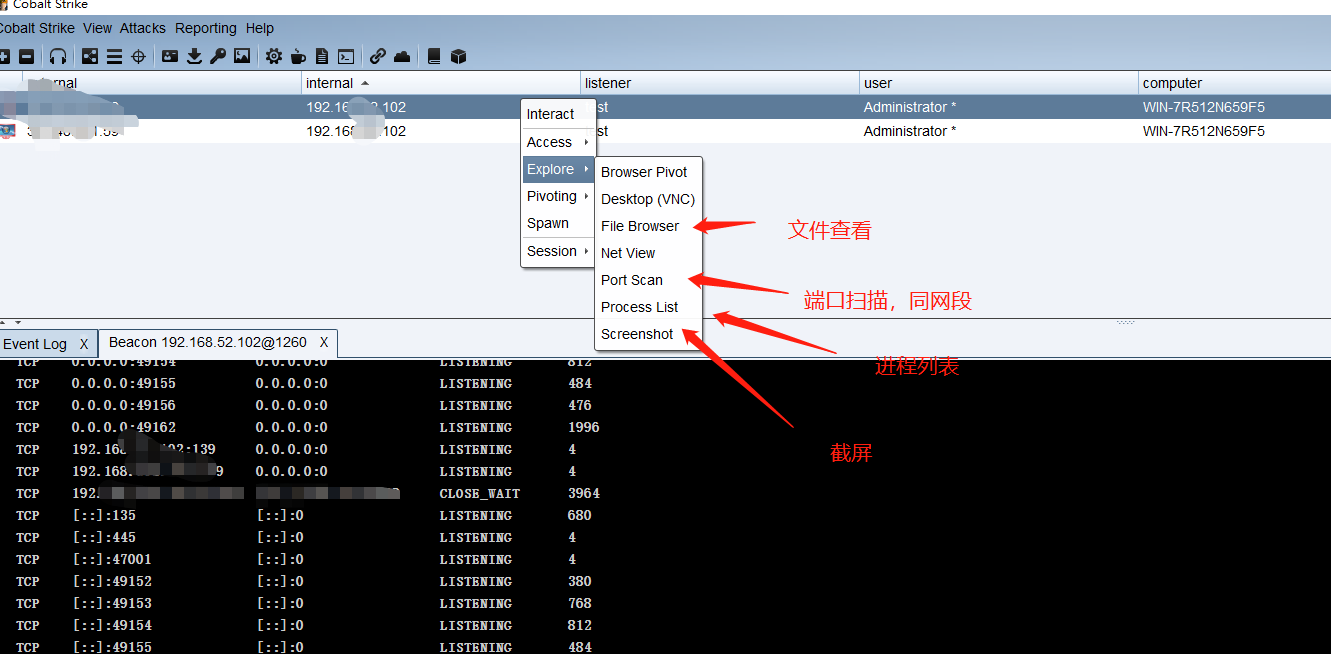Sort by the listener column header
This screenshot has height=654, width=1331.
[x=720, y=83]
